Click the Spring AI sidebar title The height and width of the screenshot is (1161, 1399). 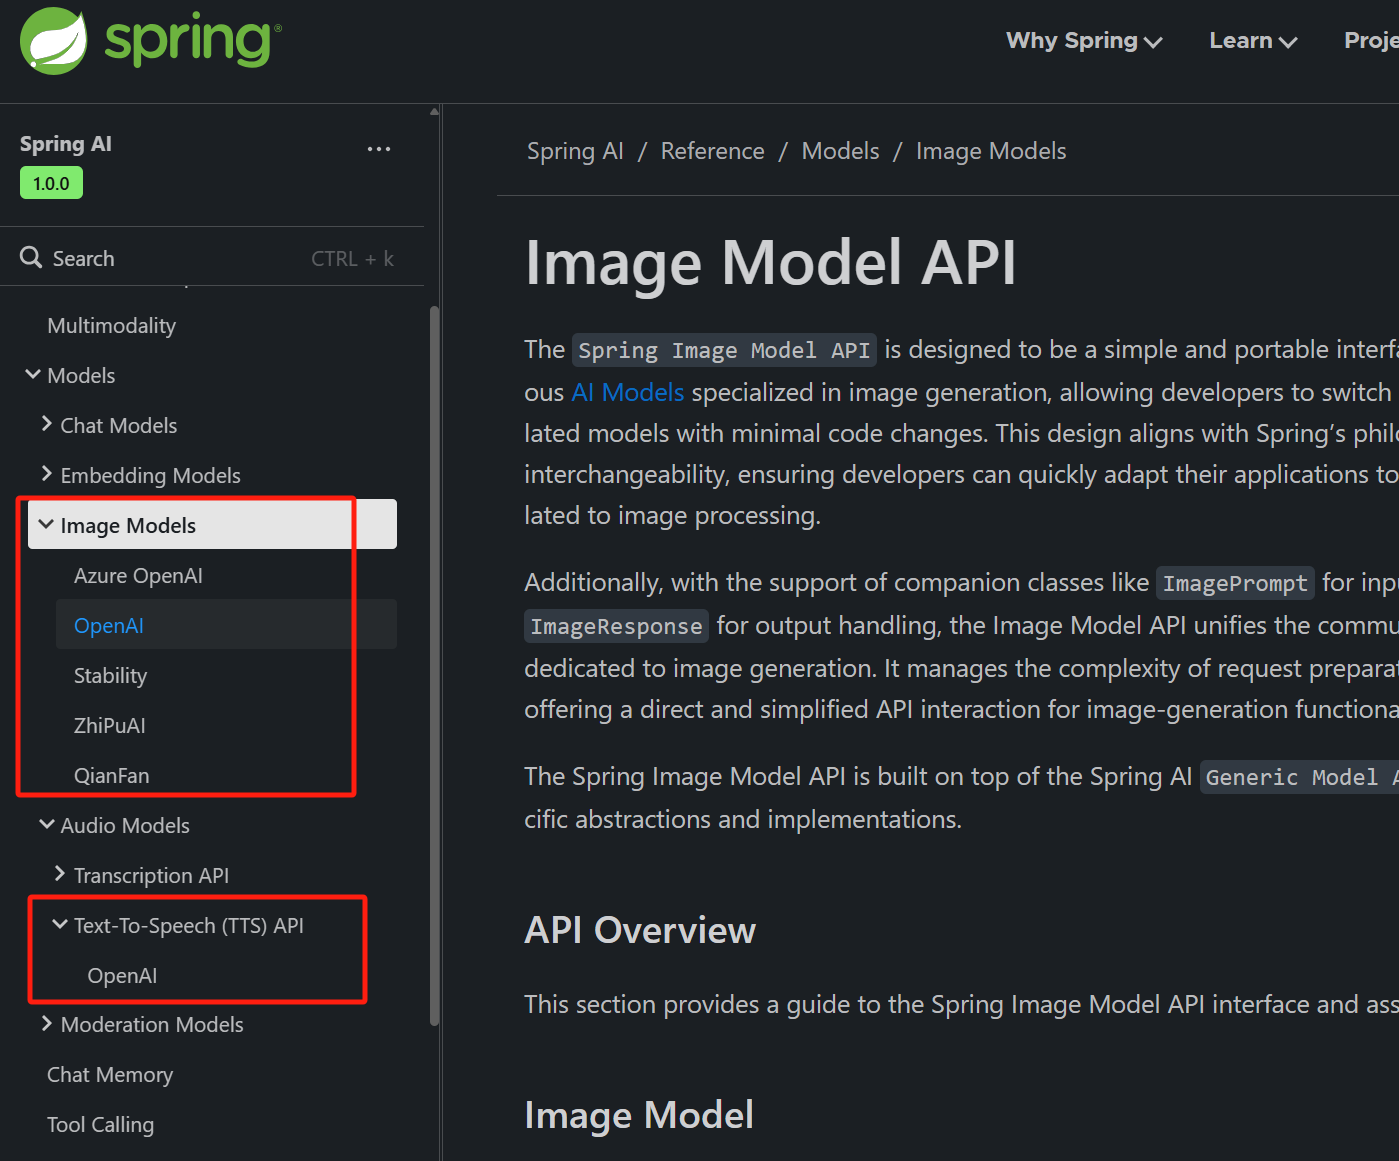coord(66,144)
